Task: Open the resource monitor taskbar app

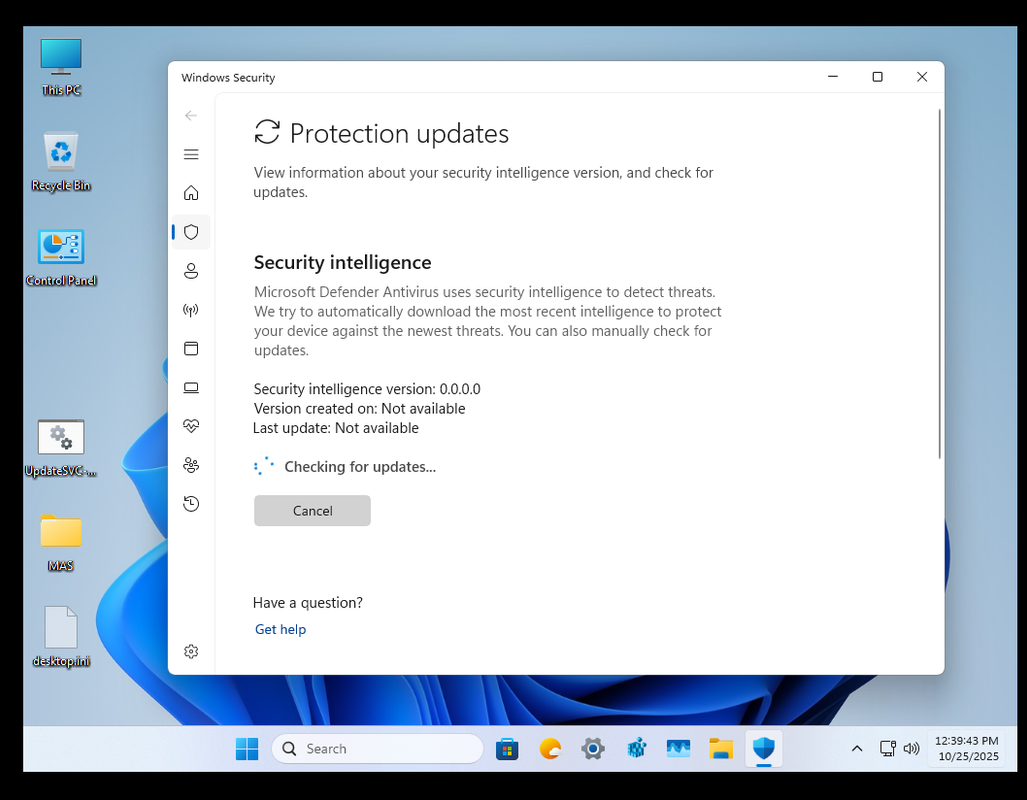Action: (678, 749)
